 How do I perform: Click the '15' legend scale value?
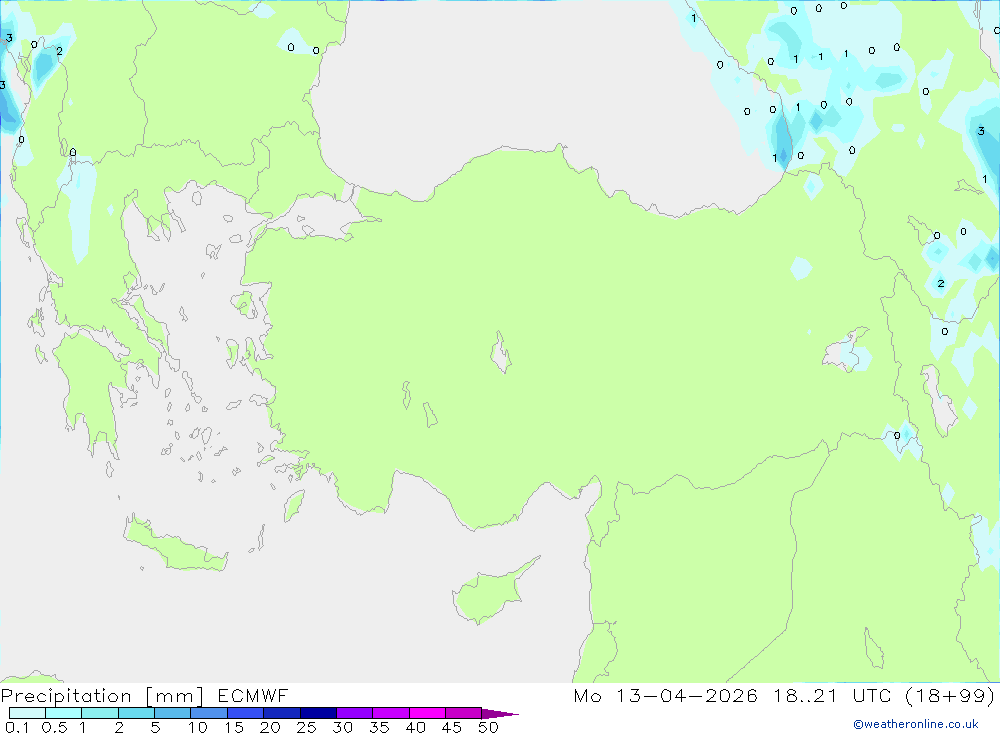(x=233, y=727)
